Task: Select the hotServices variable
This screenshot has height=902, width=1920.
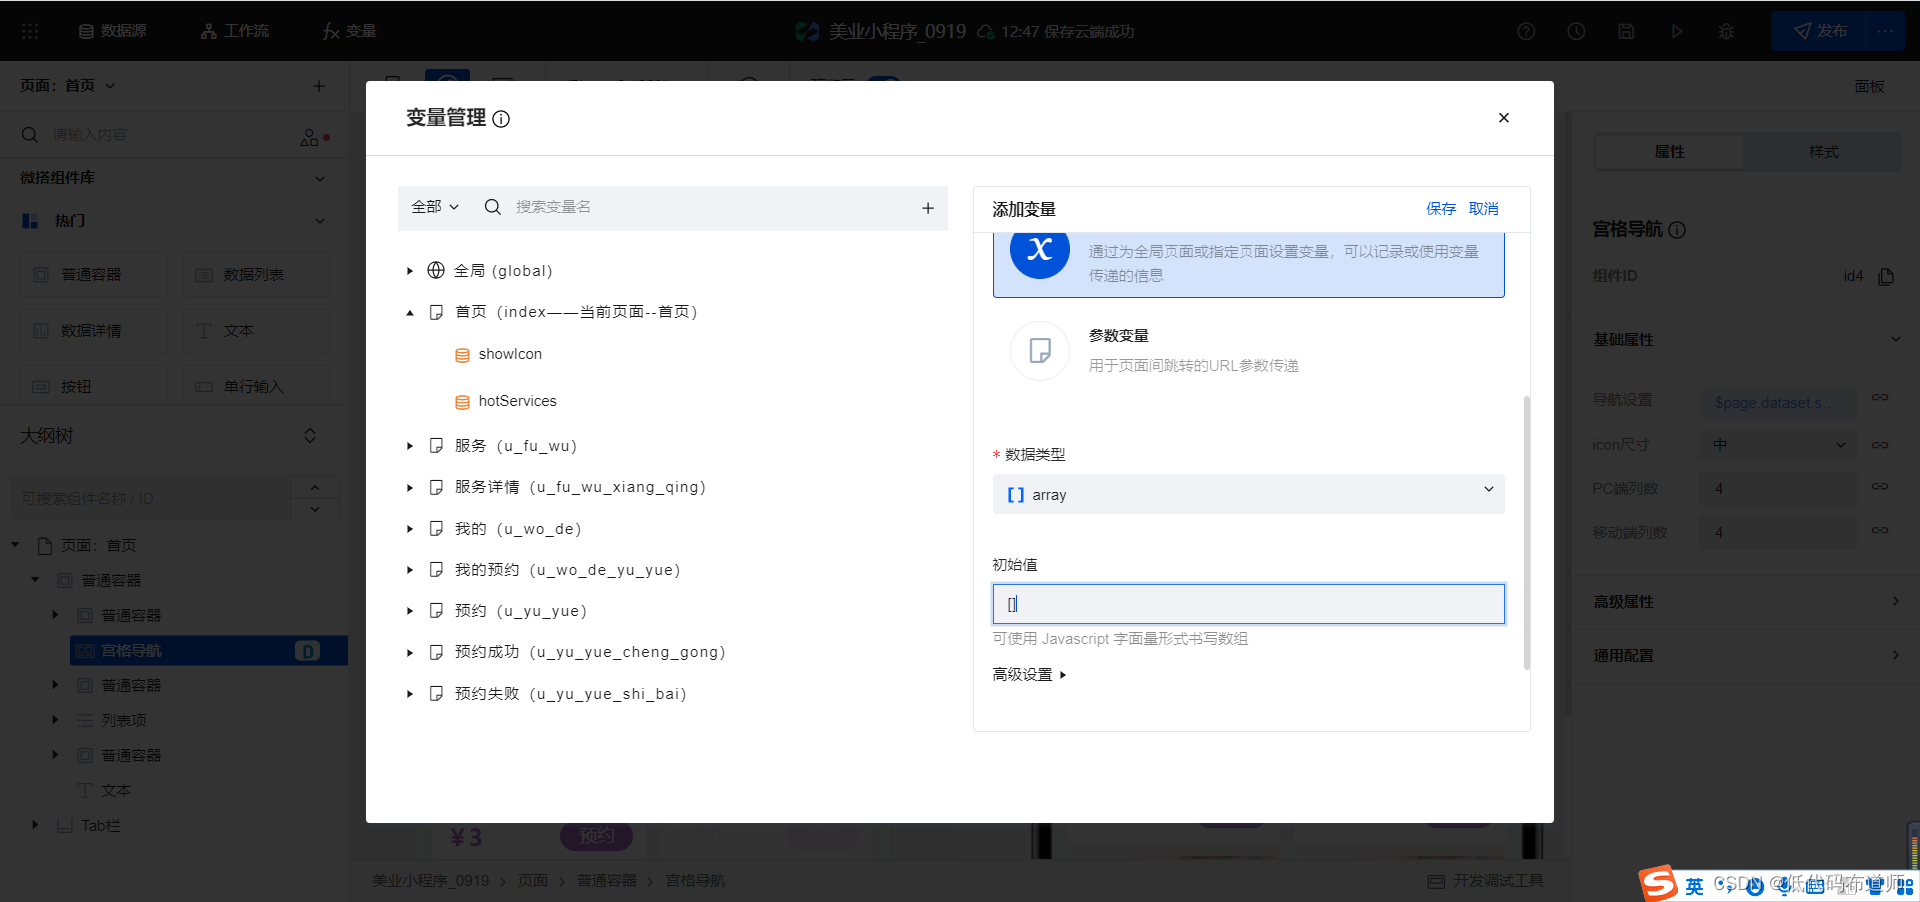Action: click(517, 401)
